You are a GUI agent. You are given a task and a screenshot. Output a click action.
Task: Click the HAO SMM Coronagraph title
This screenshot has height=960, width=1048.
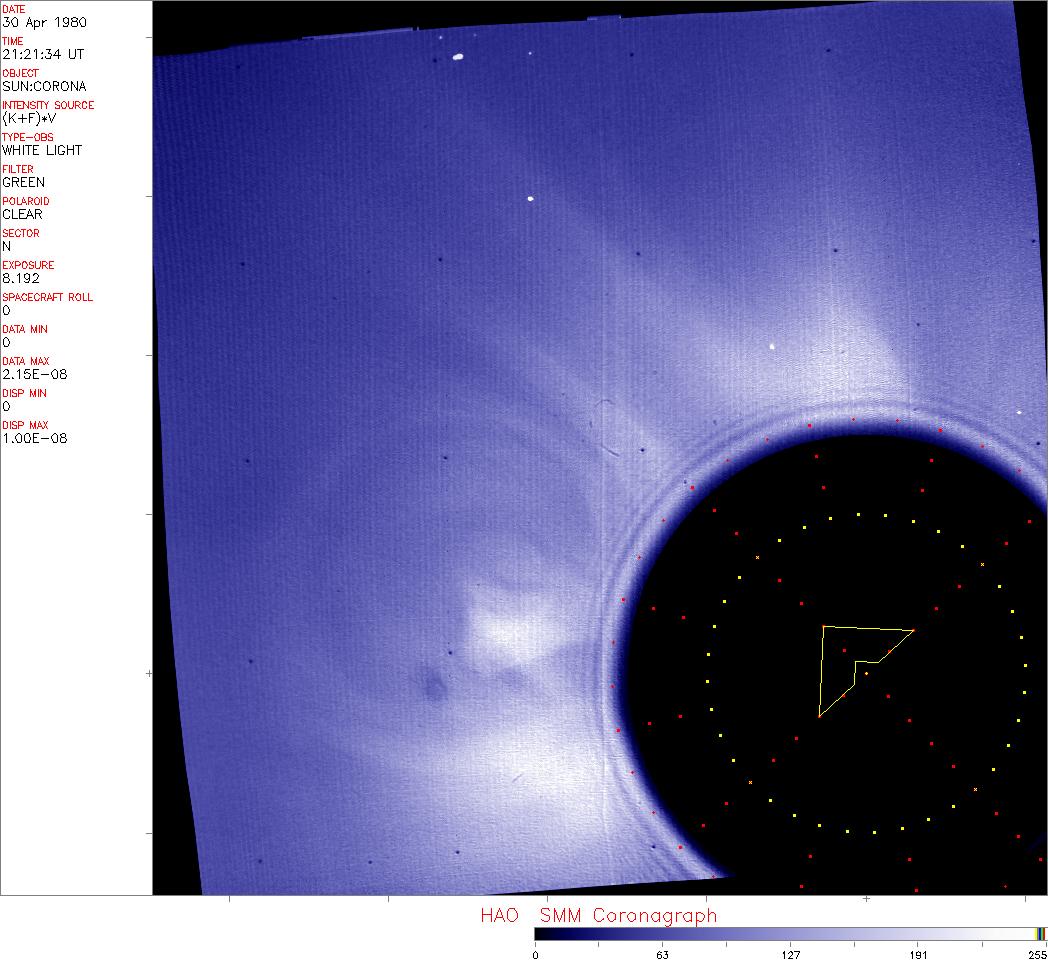[598, 915]
